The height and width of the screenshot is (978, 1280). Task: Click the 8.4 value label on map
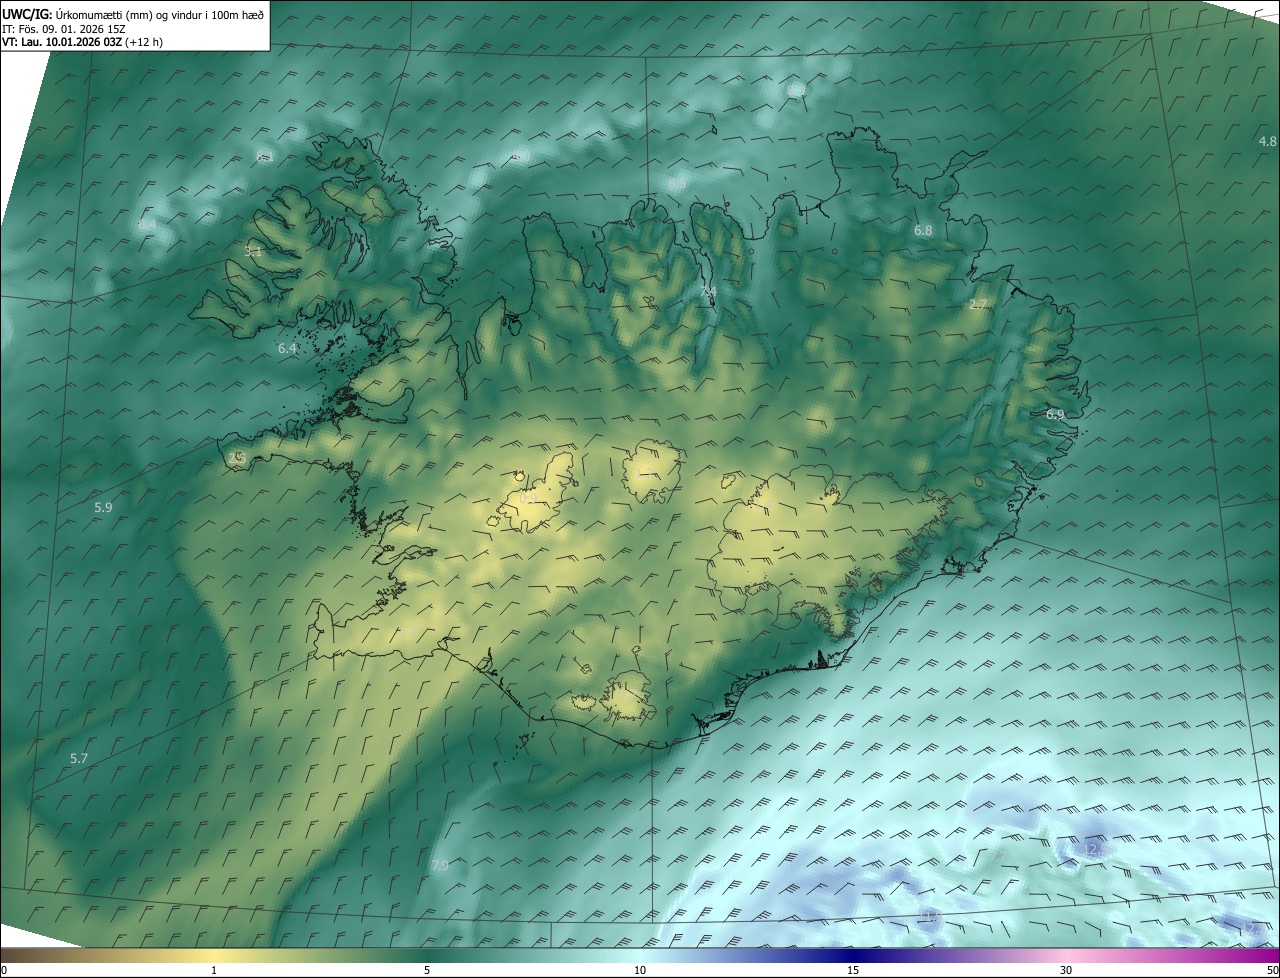coord(147,224)
